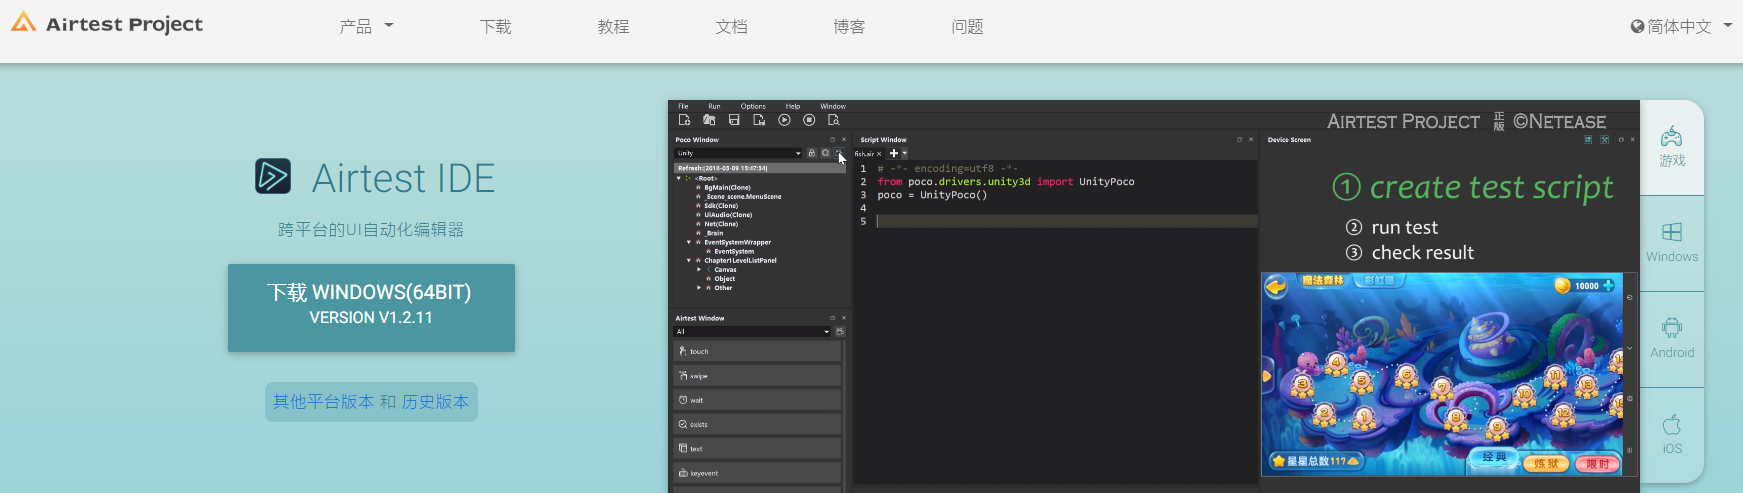Open the Run menu in the IDE
1743x493 pixels.
(x=714, y=106)
